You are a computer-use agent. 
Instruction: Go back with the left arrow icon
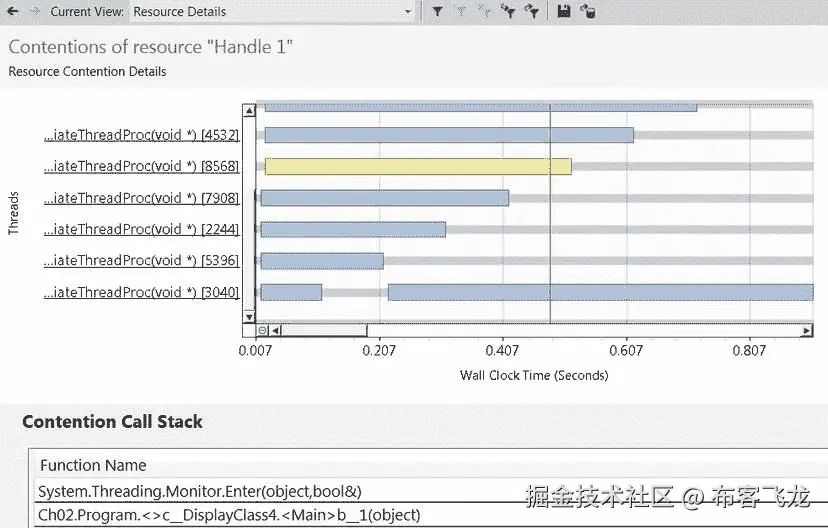(x=13, y=11)
